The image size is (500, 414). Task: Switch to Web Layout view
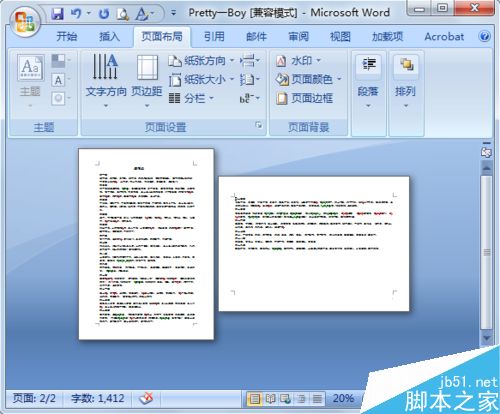286,398
